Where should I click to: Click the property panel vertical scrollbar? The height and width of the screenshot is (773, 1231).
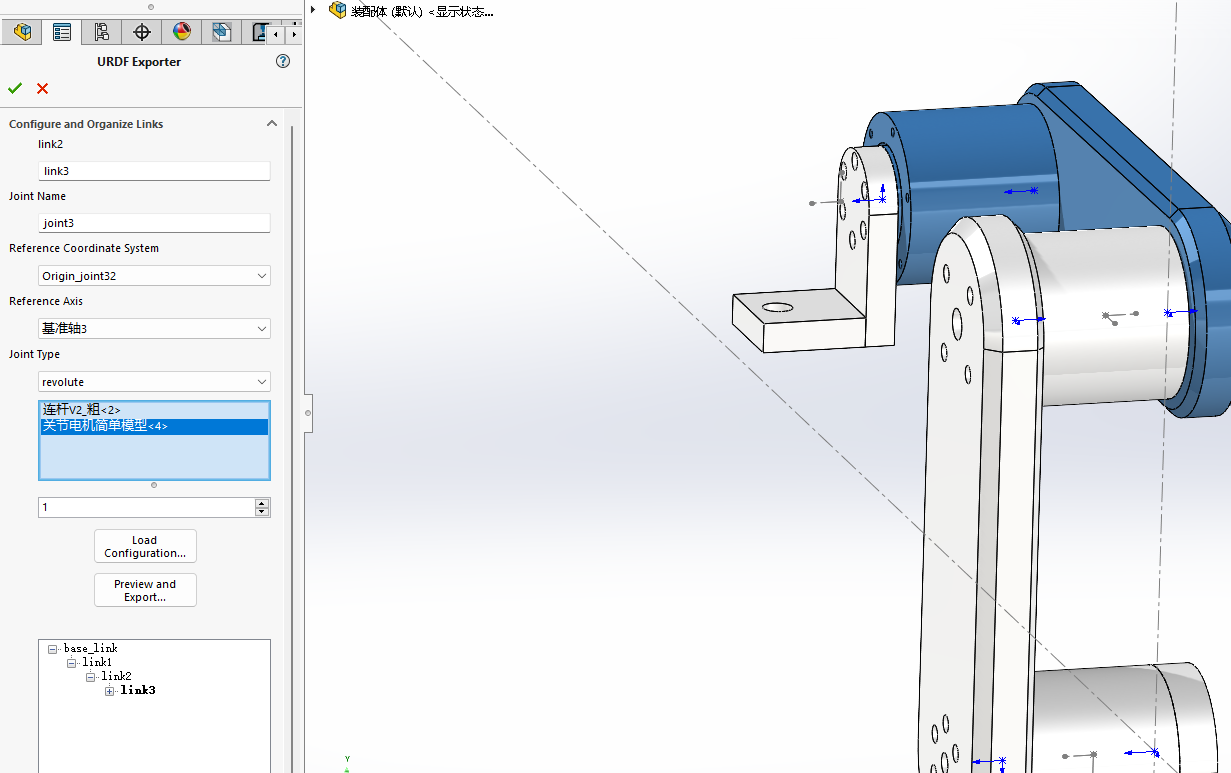tap(293, 440)
